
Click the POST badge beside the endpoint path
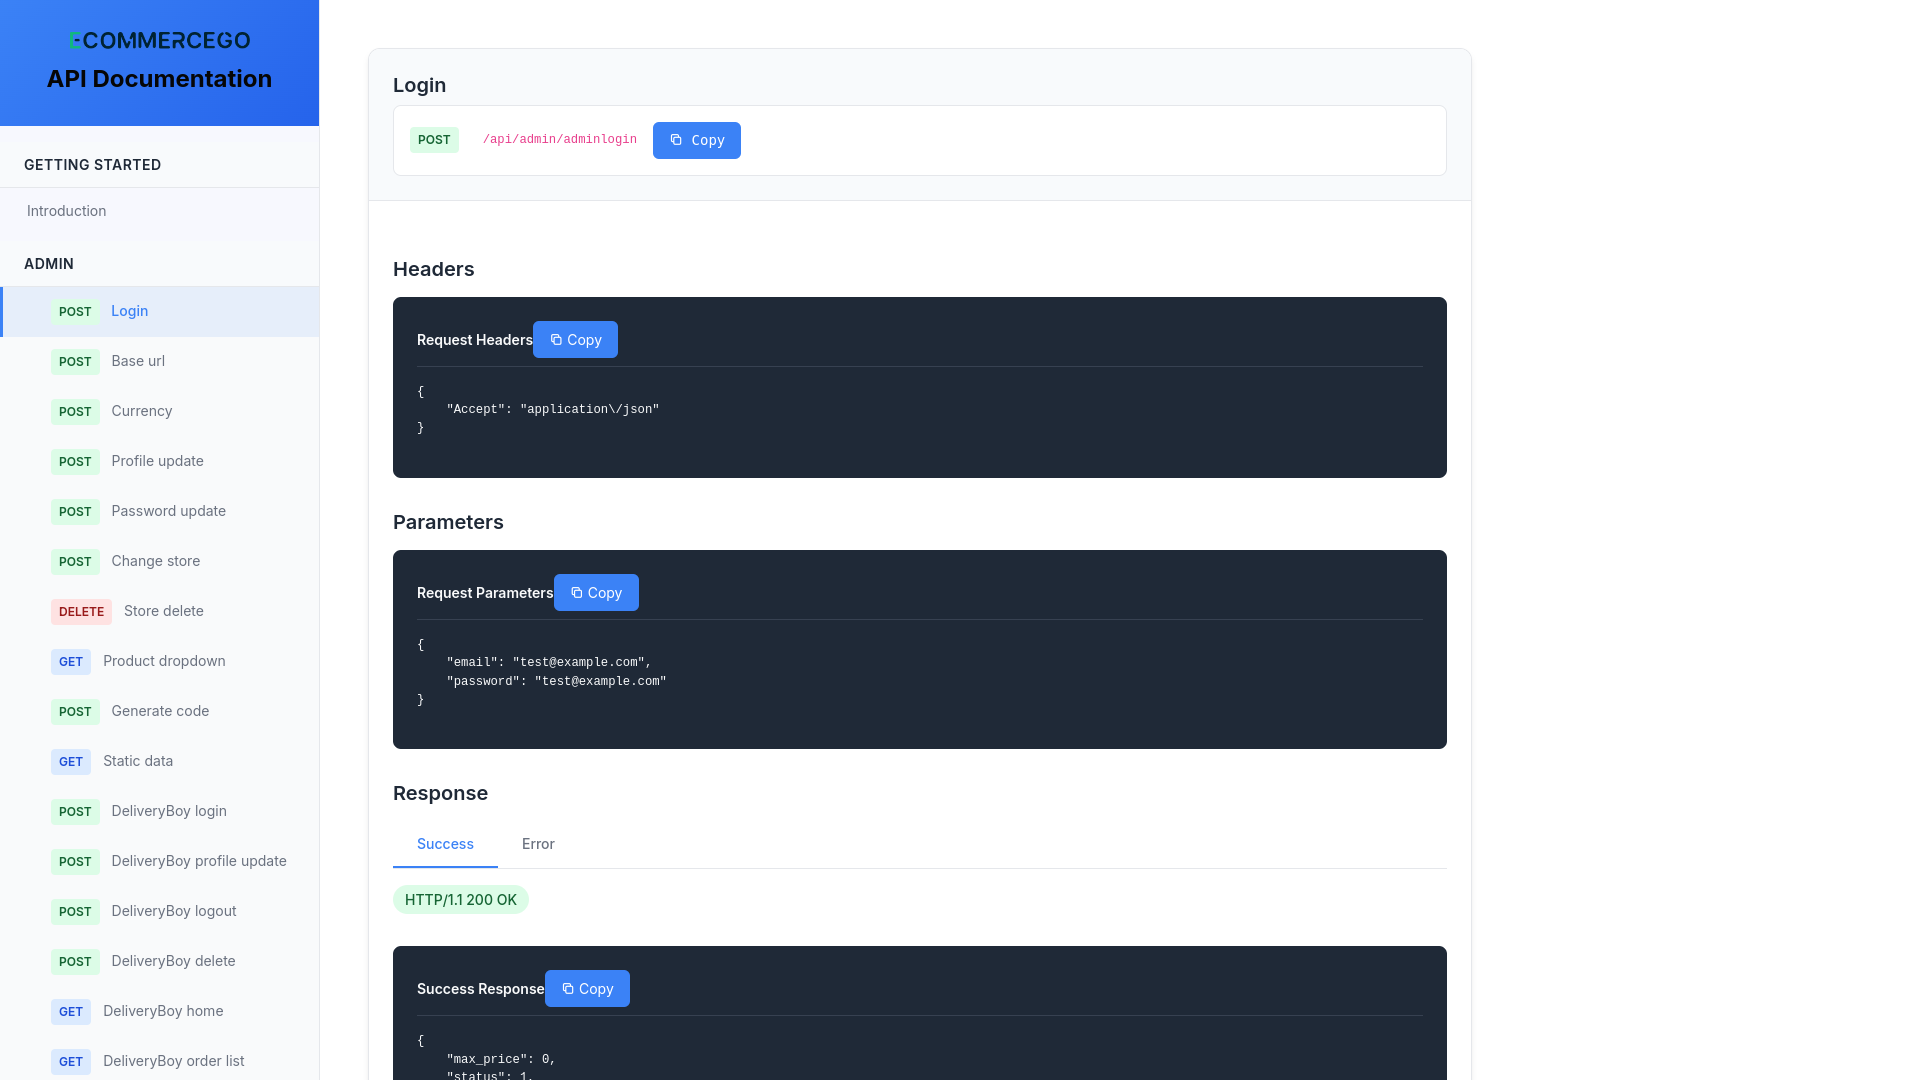coord(434,140)
